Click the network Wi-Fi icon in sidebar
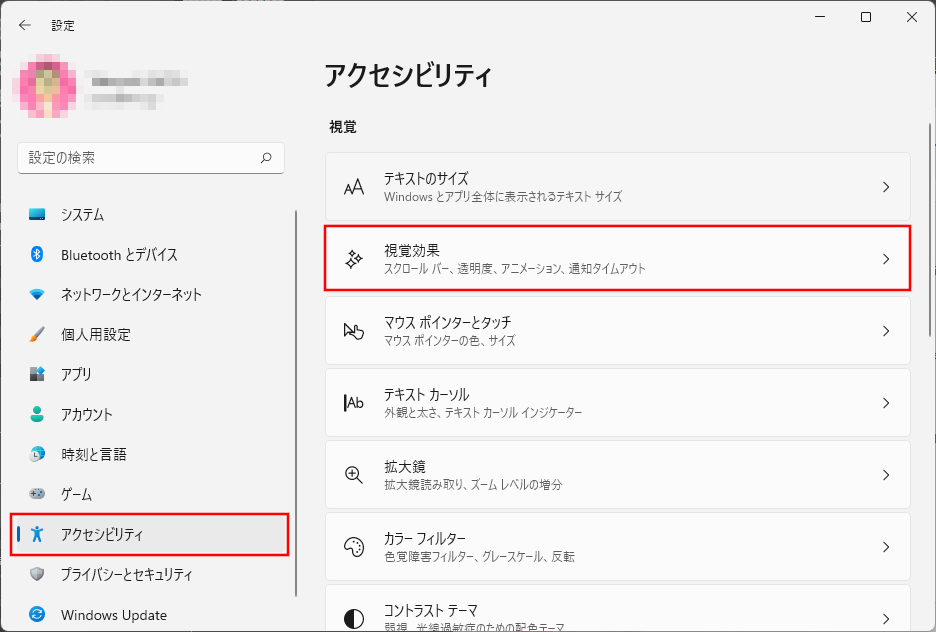 tap(37, 295)
